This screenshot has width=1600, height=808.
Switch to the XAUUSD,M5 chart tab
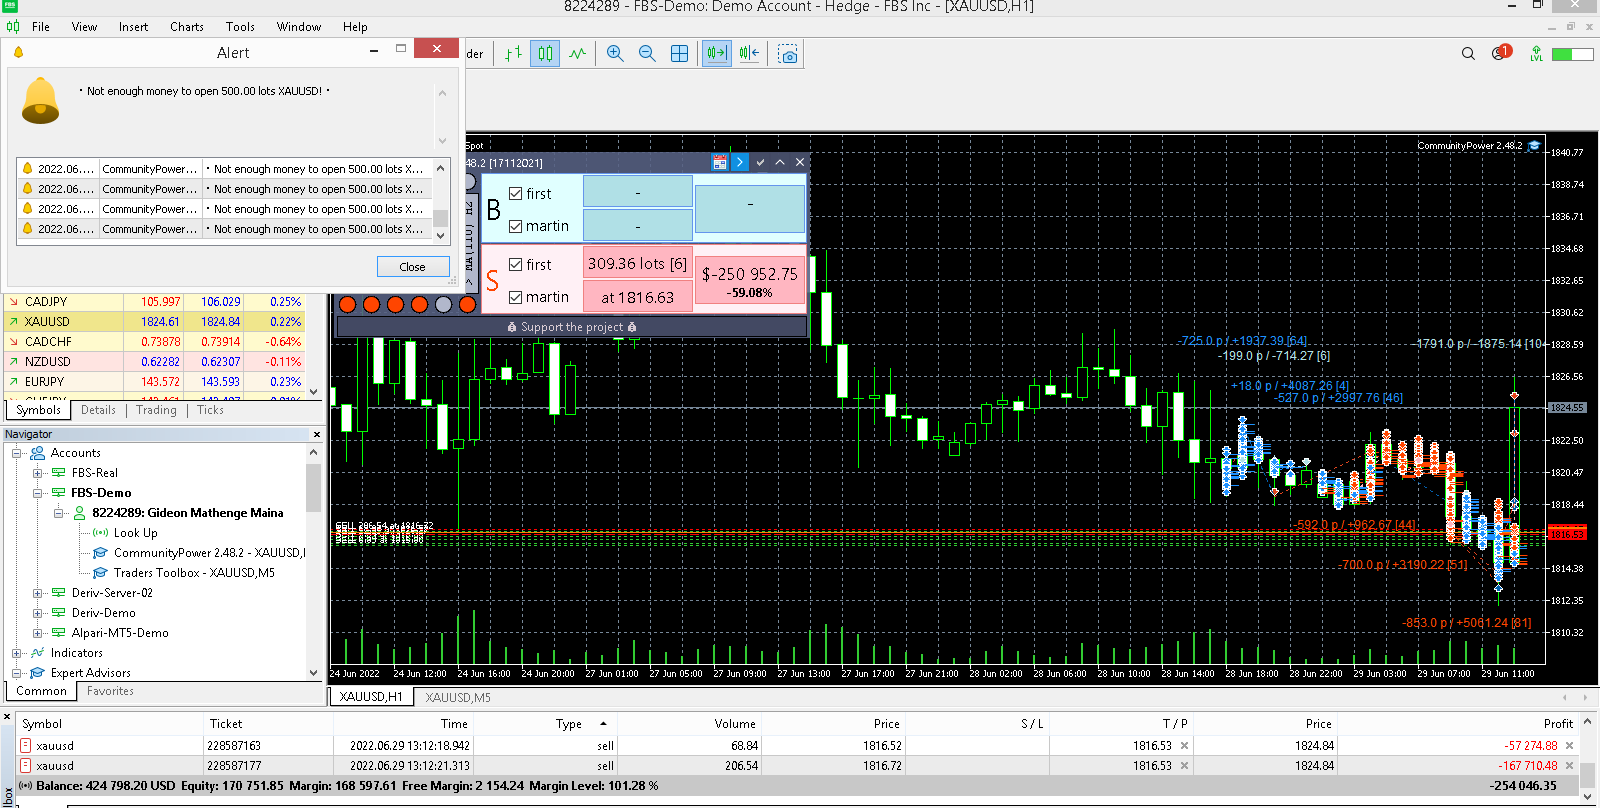point(458,697)
